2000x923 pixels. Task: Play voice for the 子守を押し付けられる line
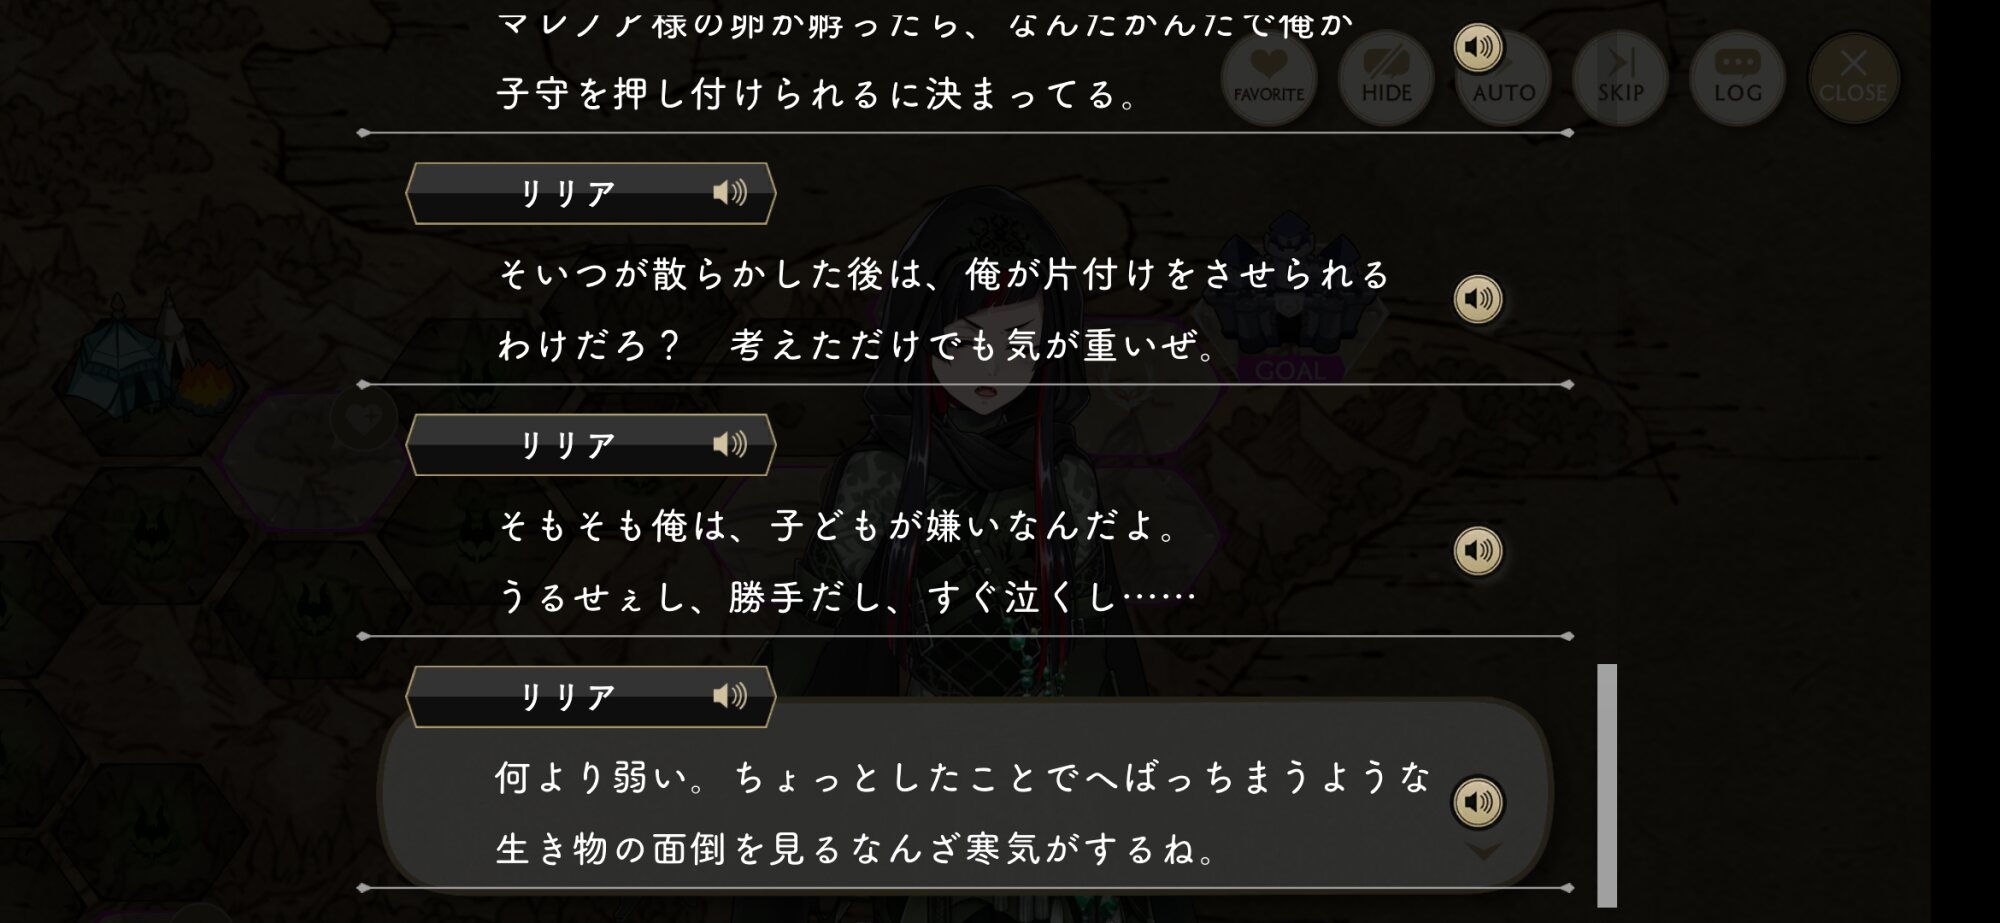pos(1477,47)
